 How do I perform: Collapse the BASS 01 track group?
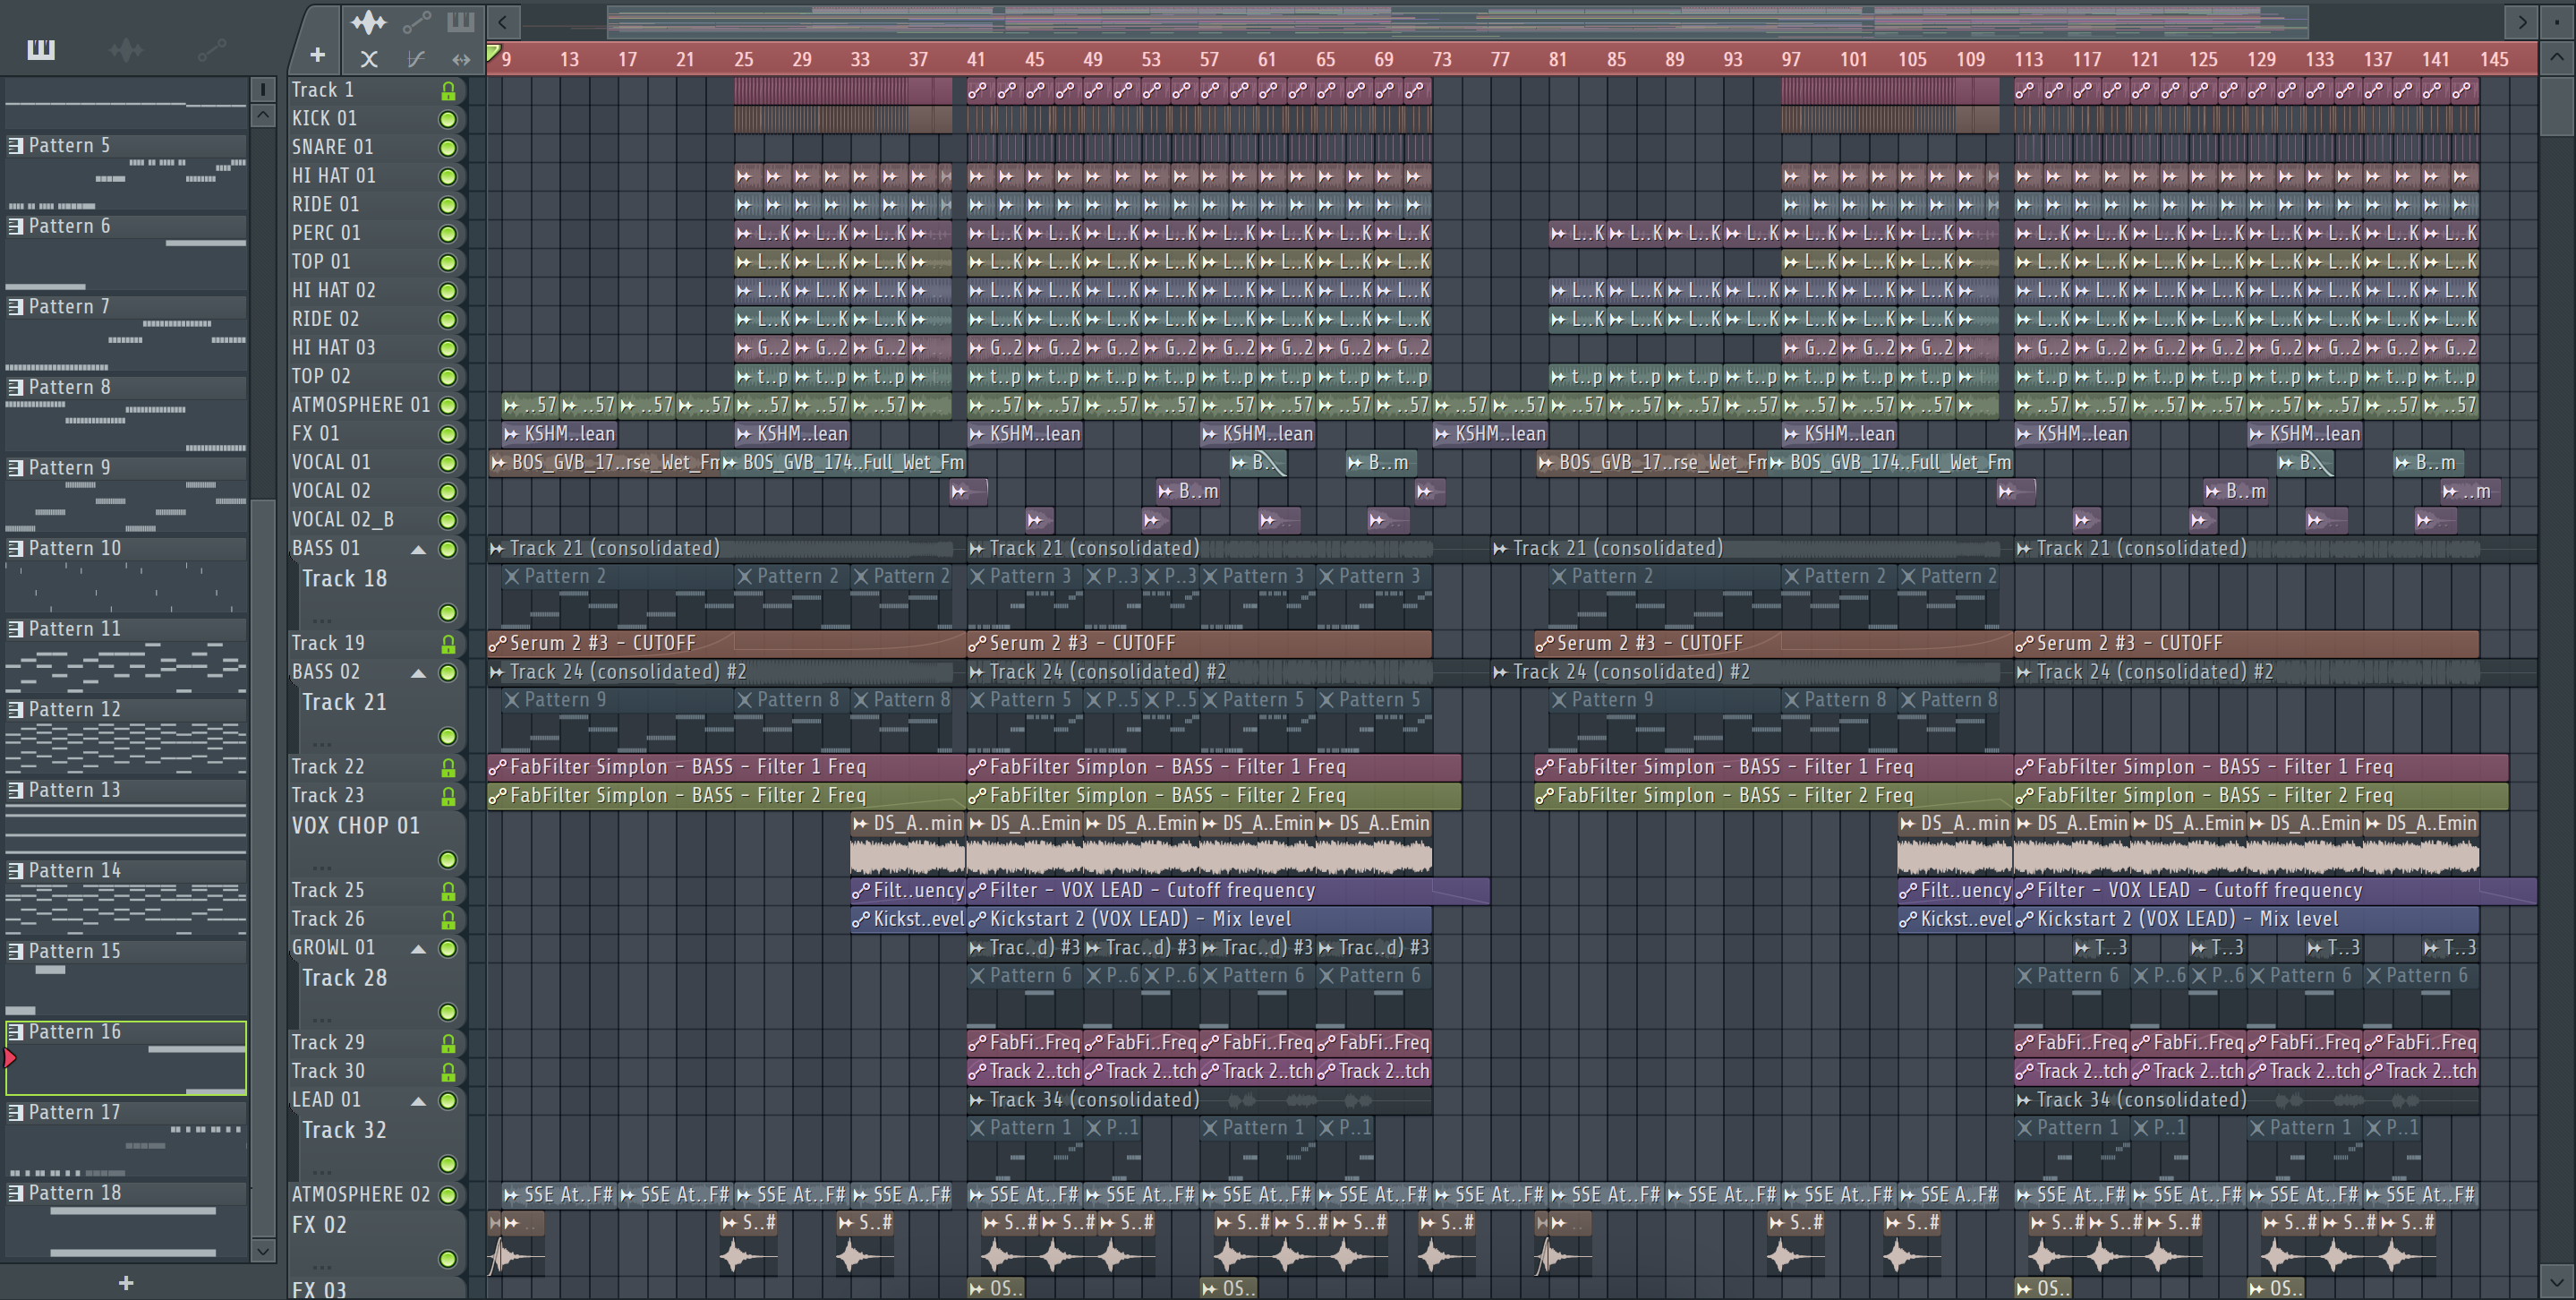(x=419, y=550)
